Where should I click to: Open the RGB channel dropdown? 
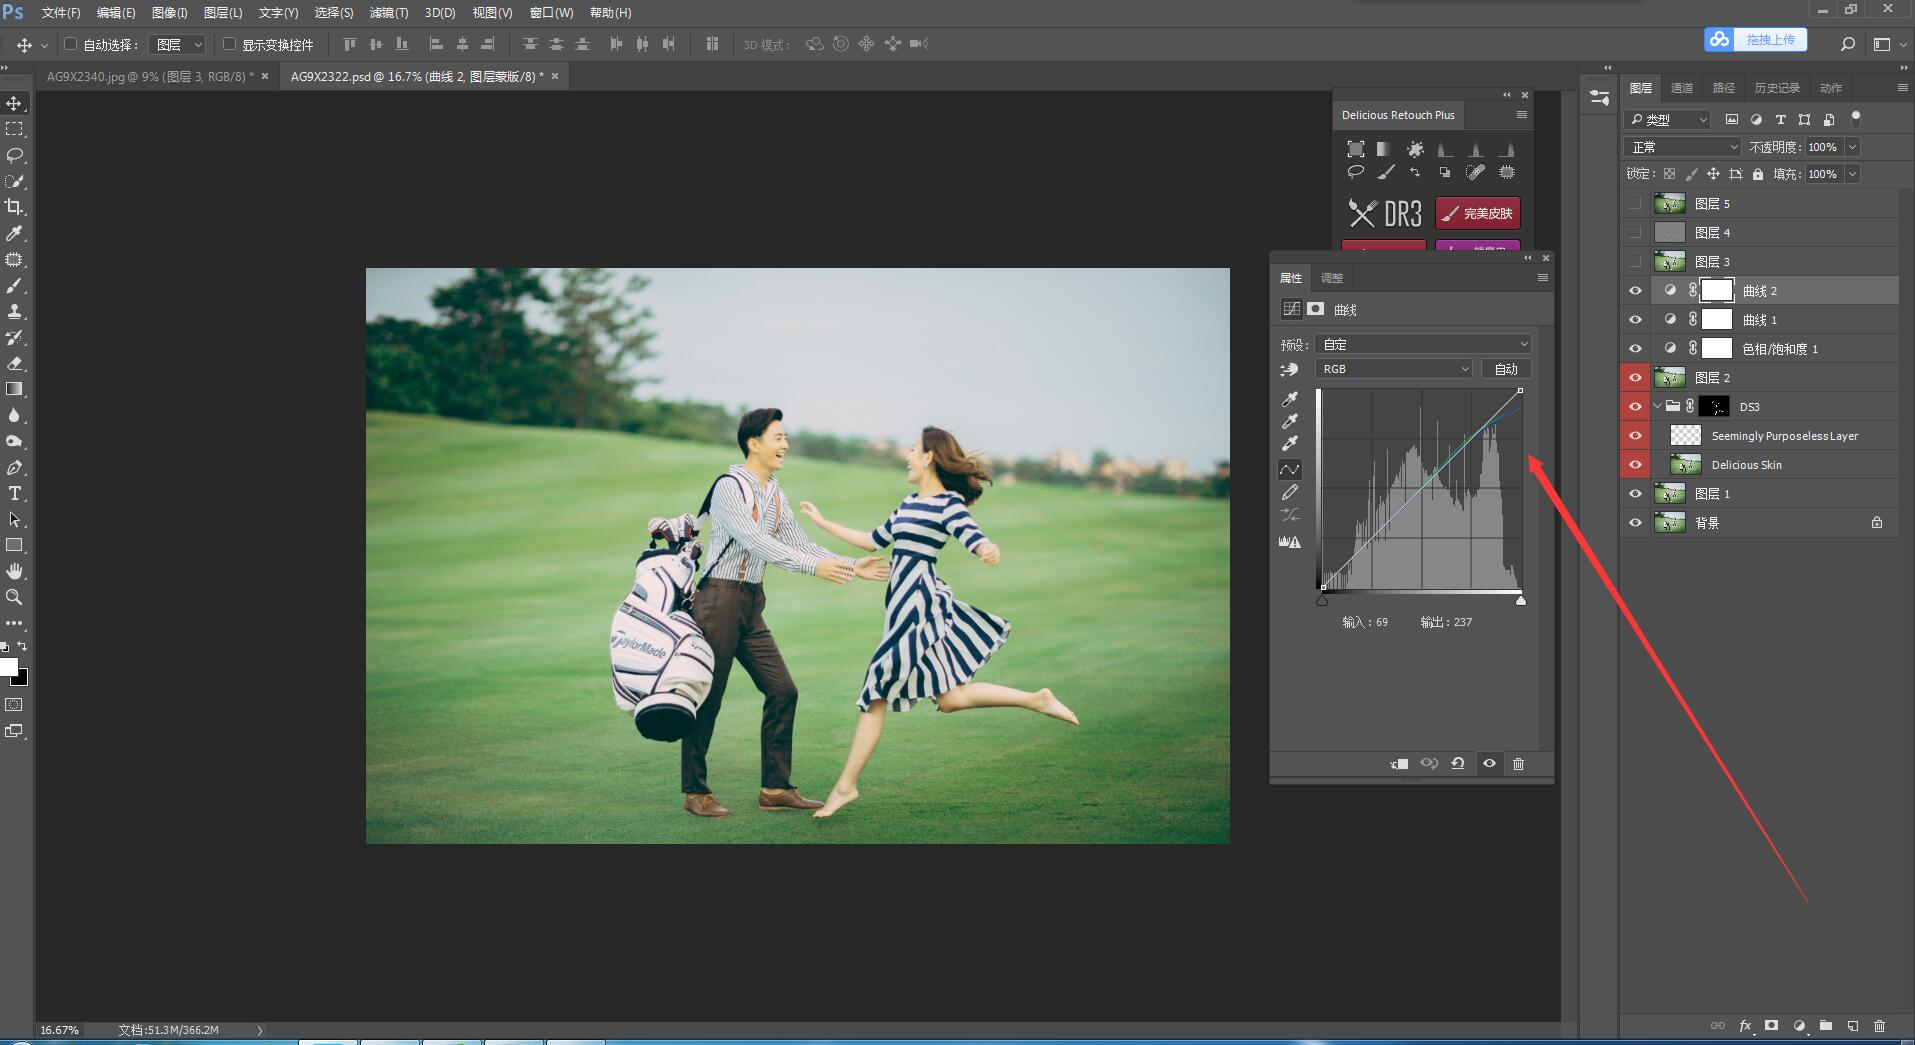(x=1394, y=369)
